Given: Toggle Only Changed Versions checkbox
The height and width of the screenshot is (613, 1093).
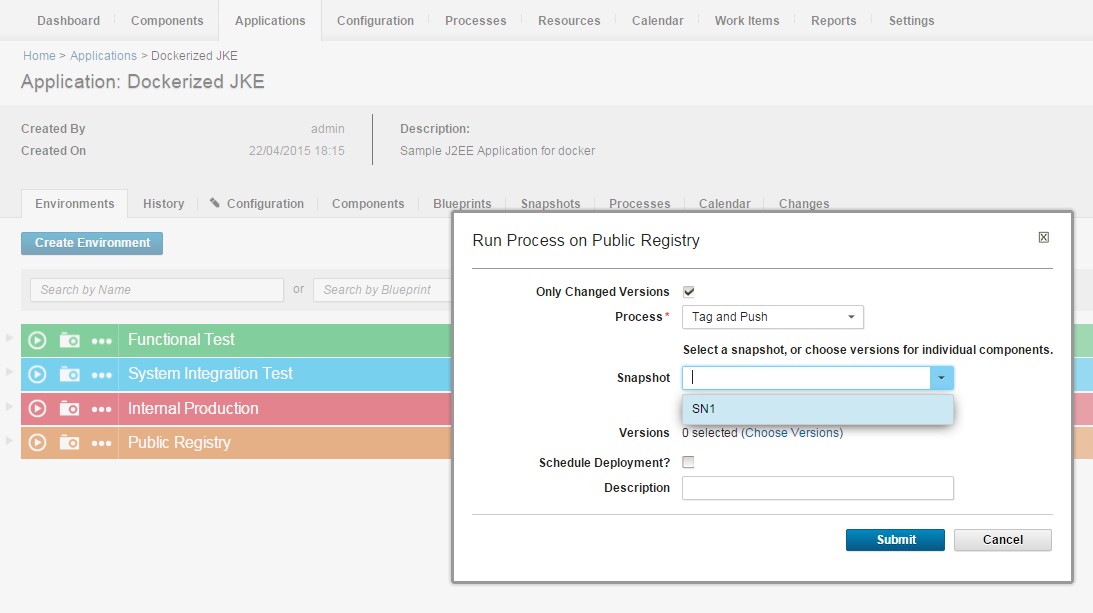Looking at the screenshot, I should [689, 292].
